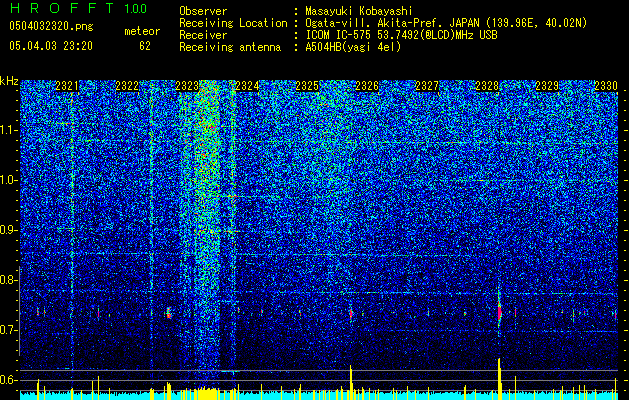Click the meteor count value 62
Screen dimensions: 629x400
click(x=145, y=46)
